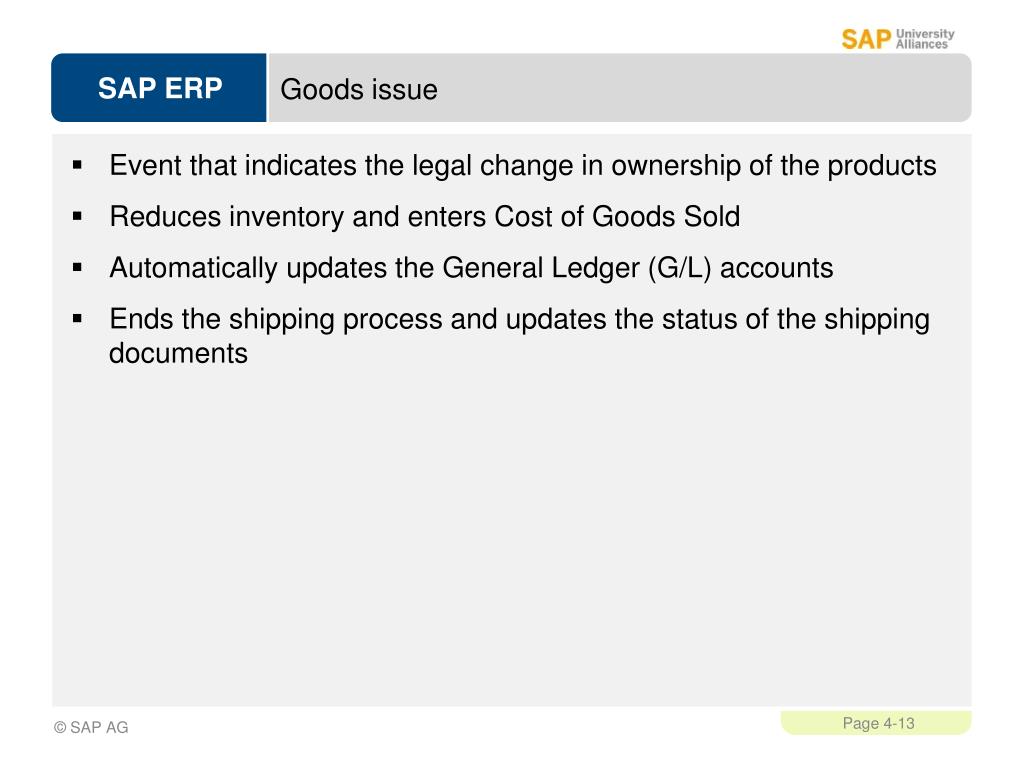Click the © SAP AG copyright text
Screen dimensions: 1024x768
[91, 728]
